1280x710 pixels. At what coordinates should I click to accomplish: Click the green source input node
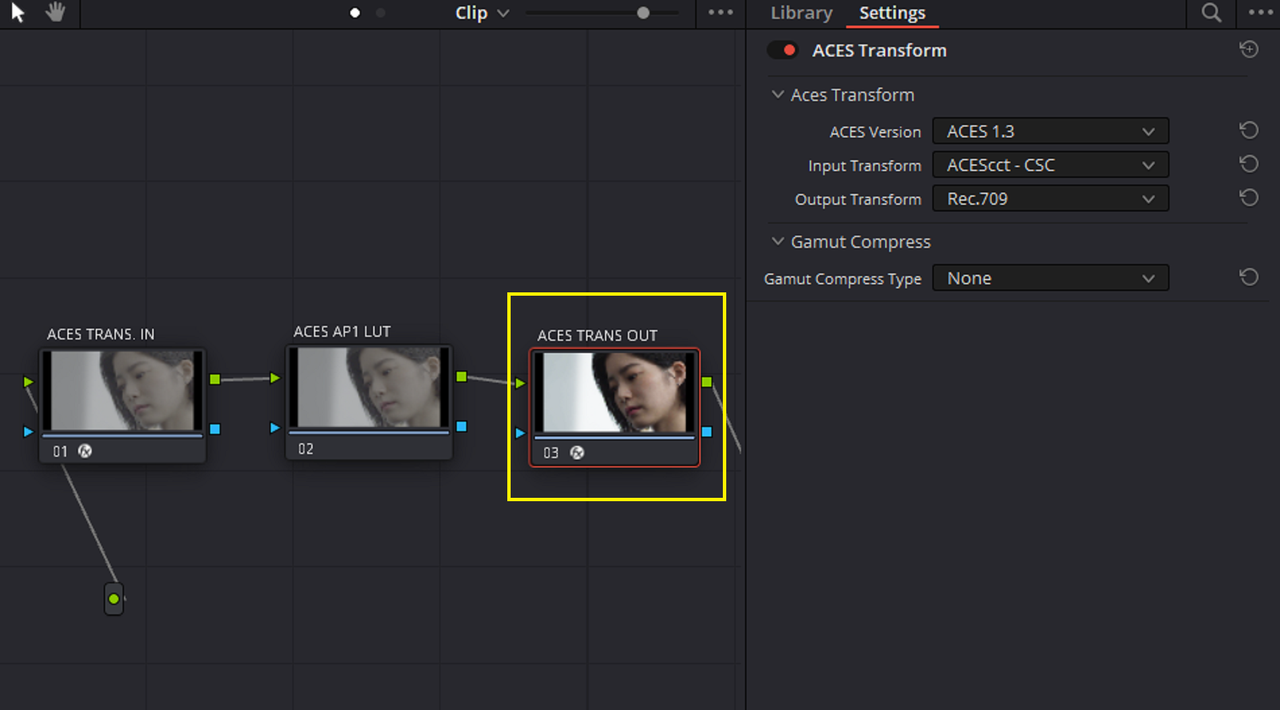(114, 599)
